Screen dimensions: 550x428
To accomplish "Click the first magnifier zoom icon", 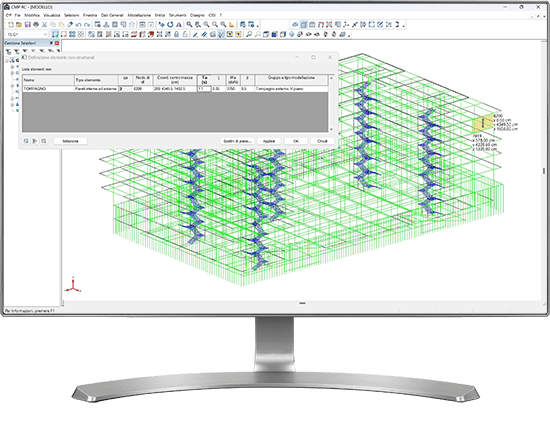I will point(189,25).
